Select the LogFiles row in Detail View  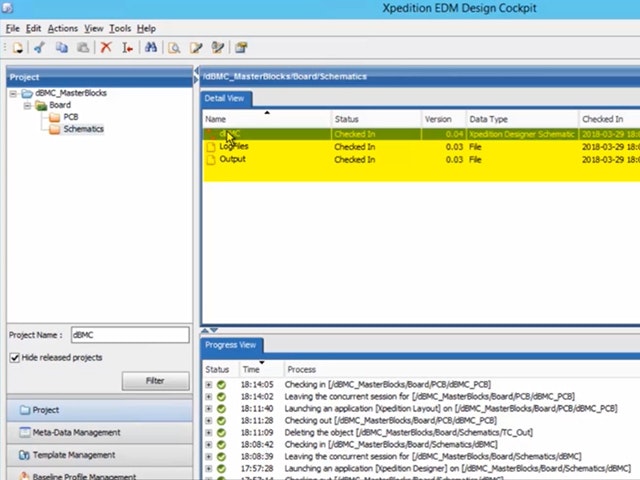pyautogui.click(x=421, y=147)
